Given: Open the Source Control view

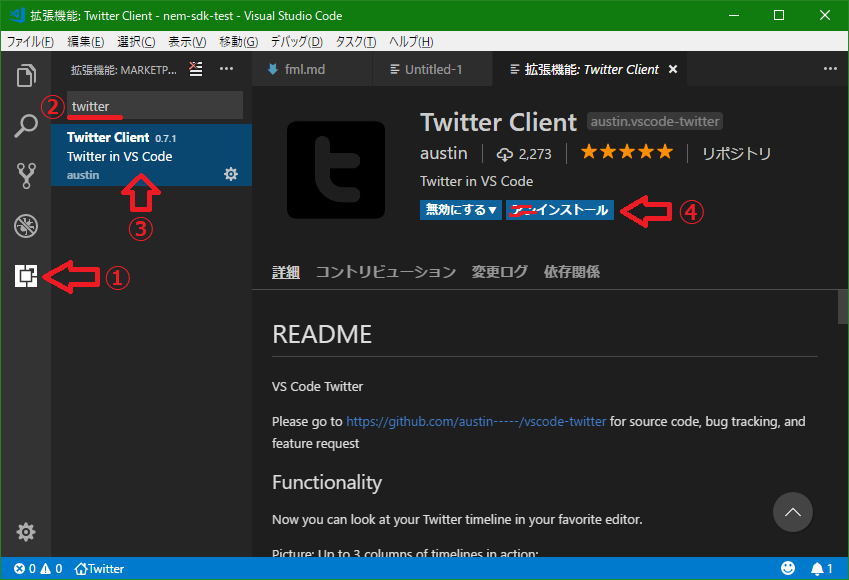Looking at the screenshot, I should [25, 175].
